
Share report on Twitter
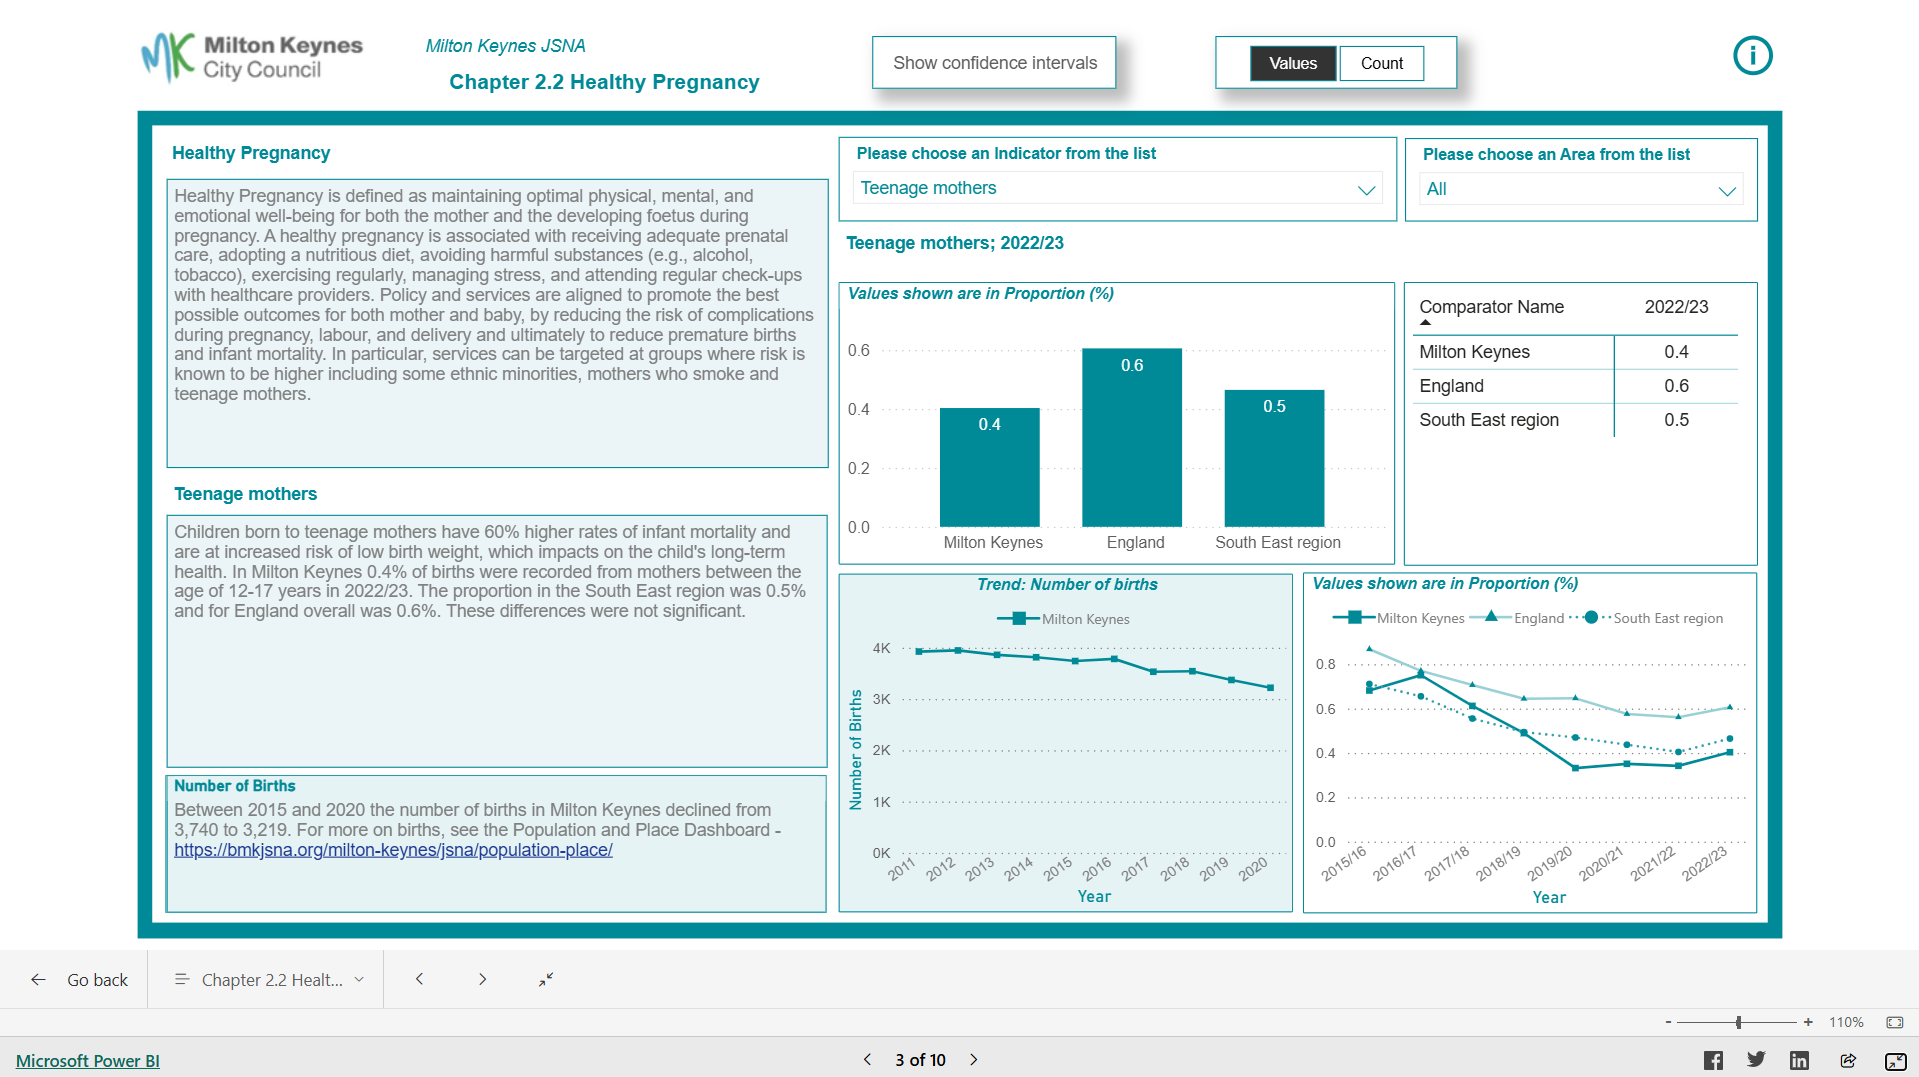point(1756,1060)
